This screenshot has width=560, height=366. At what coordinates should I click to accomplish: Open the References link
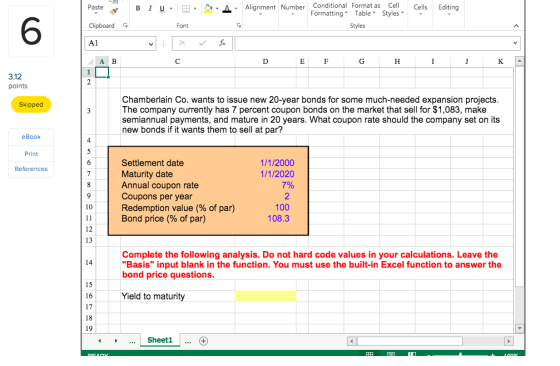tap(31, 169)
